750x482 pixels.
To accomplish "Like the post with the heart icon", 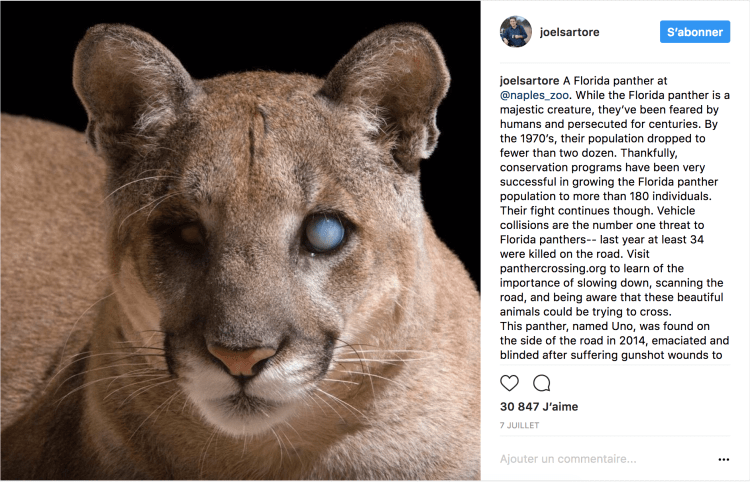I will coord(509,383).
